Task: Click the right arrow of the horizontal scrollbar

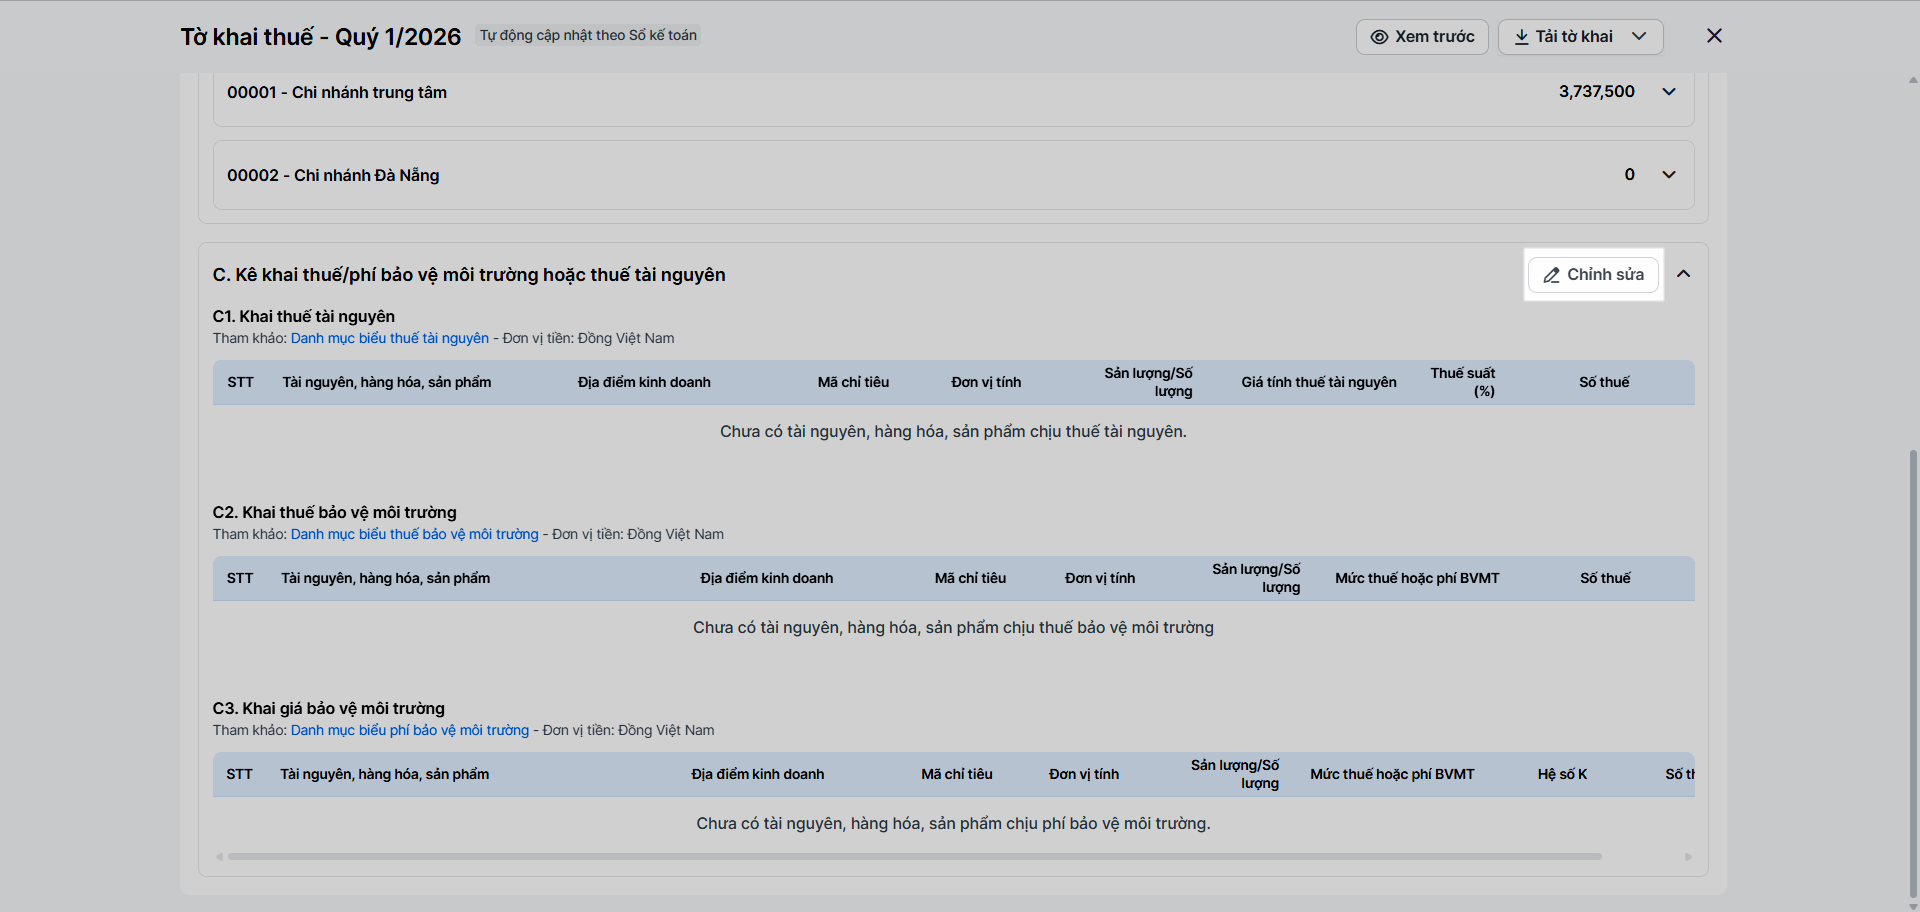Action: 1688,857
